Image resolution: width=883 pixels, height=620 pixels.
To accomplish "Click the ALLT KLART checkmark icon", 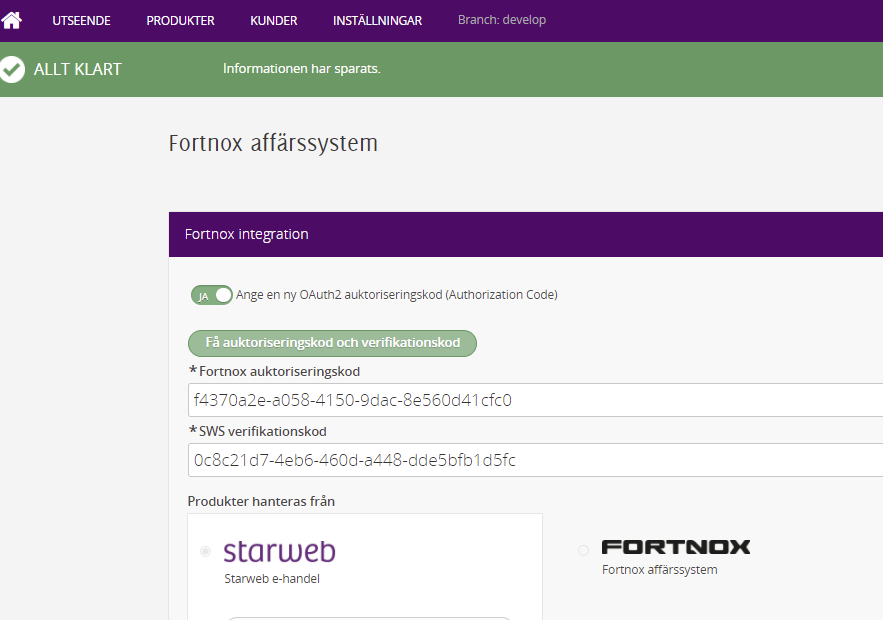I will pos(12,70).
